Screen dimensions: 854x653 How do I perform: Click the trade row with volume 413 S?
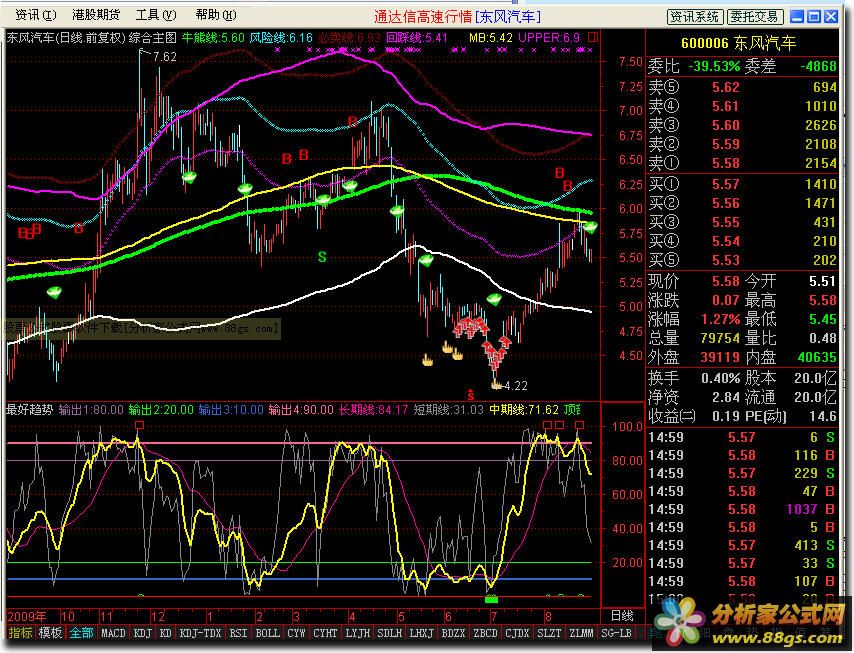pos(742,545)
